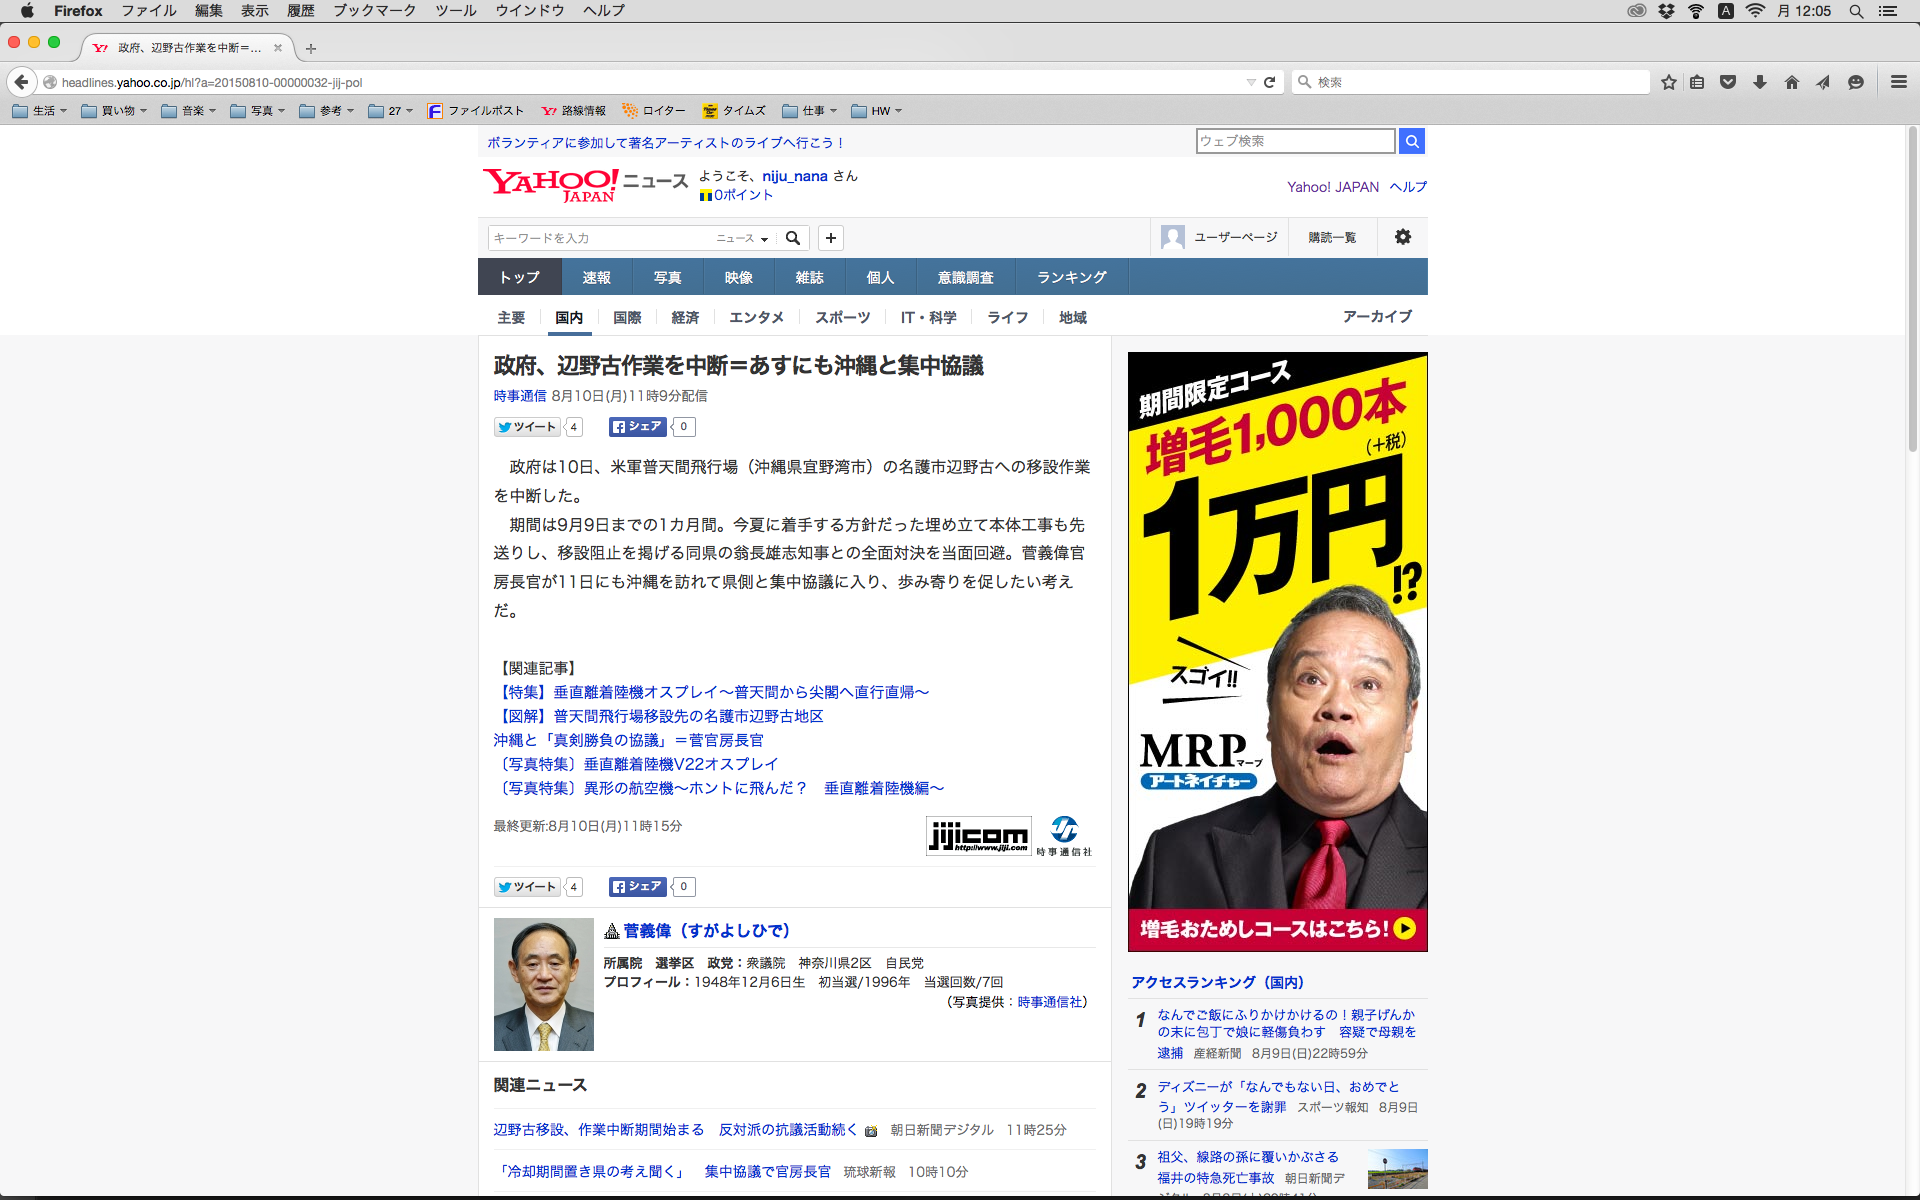Click the plus icon beside the keyword search
This screenshot has width=1920, height=1200.
tap(831, 238)
